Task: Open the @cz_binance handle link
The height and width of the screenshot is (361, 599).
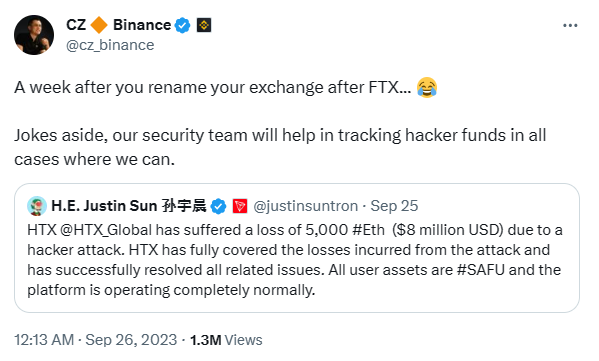Action: tap(110, 45)
